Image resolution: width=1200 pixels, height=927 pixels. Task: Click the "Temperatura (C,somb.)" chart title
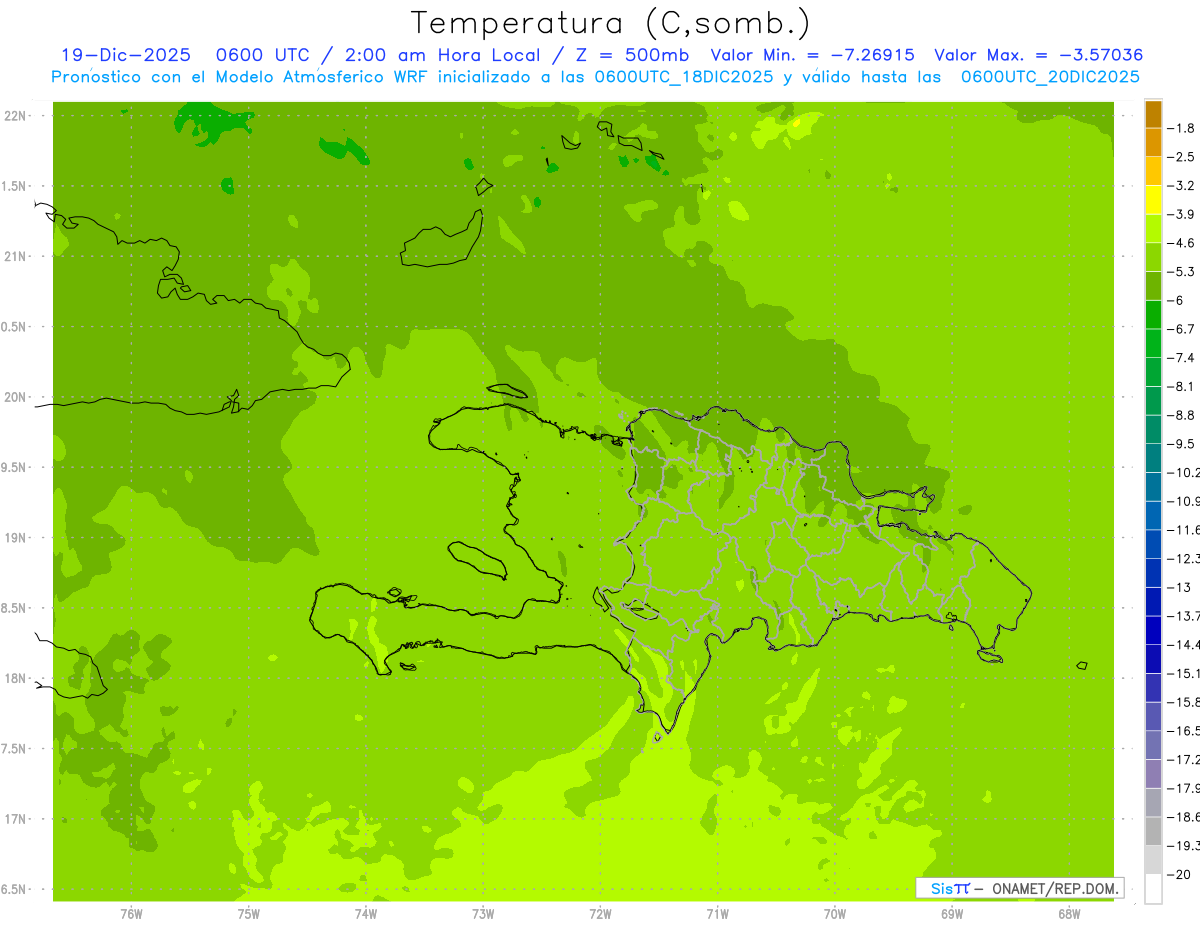(x=610, y=23)
